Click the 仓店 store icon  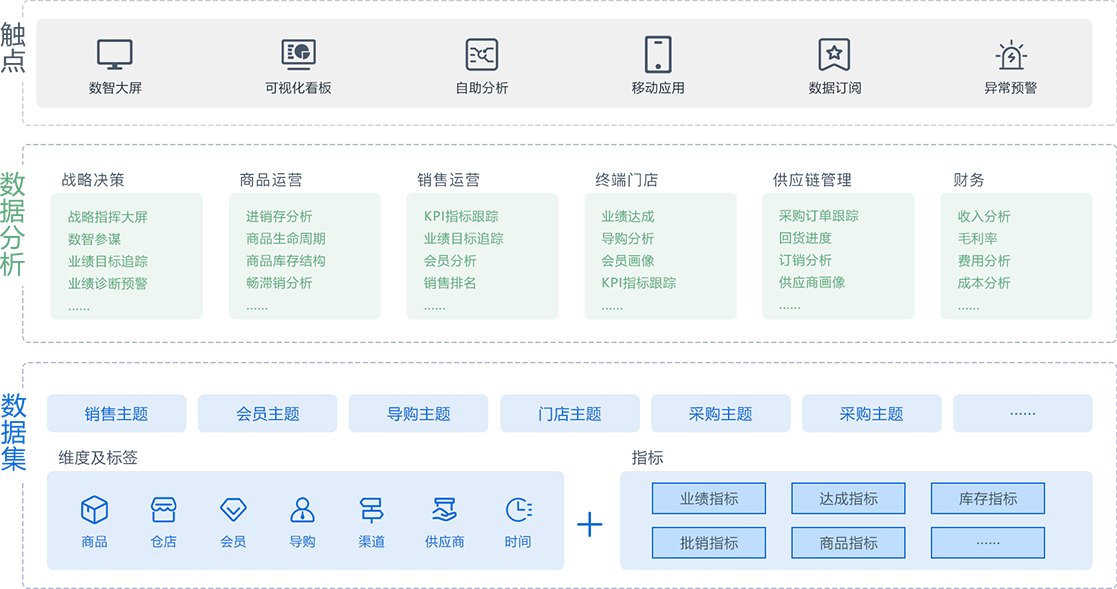point(163,510)
